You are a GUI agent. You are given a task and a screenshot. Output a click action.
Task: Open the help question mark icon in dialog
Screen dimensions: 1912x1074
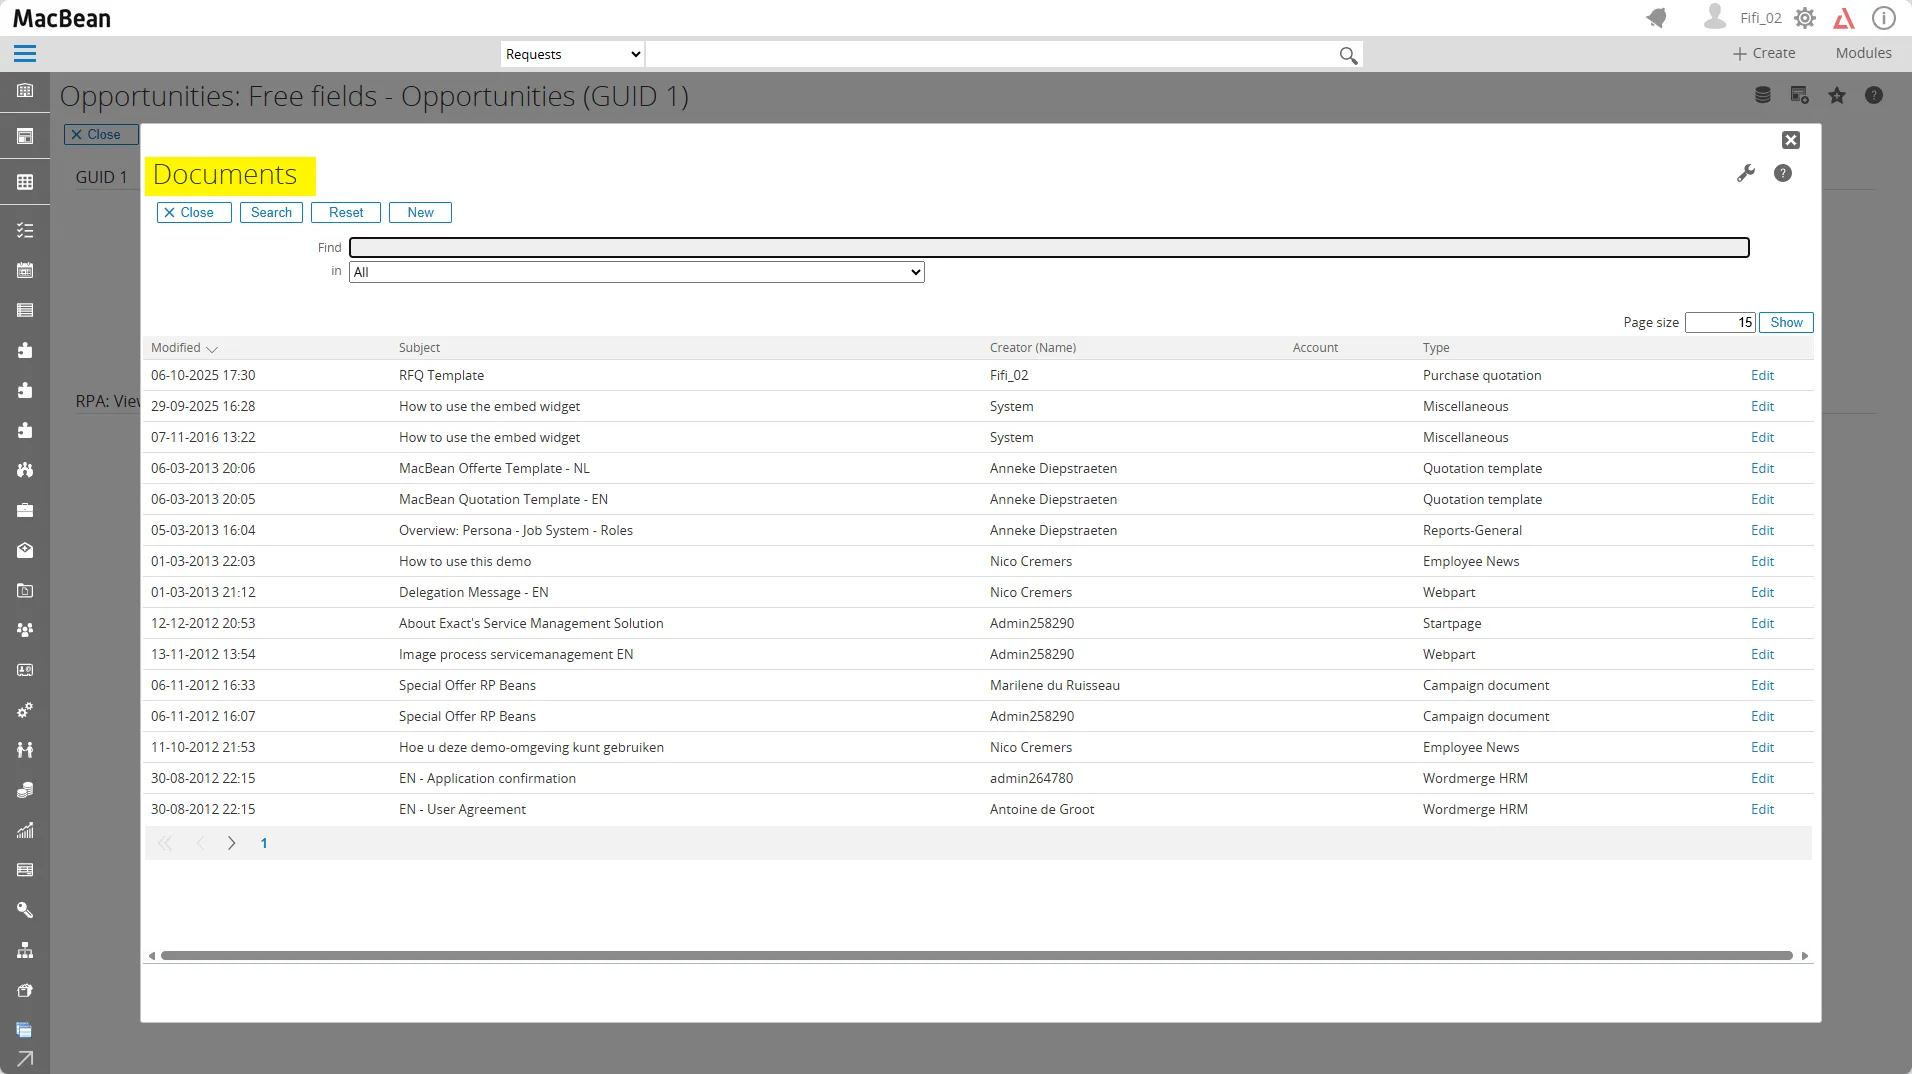point(1782,174)
